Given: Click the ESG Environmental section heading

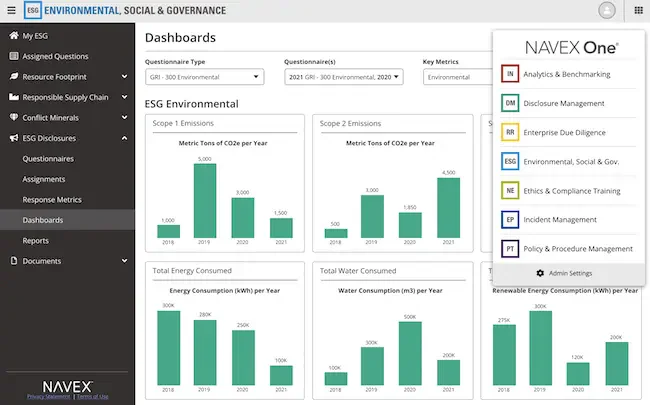Looking at the screenshot, I should pos(192,104).
